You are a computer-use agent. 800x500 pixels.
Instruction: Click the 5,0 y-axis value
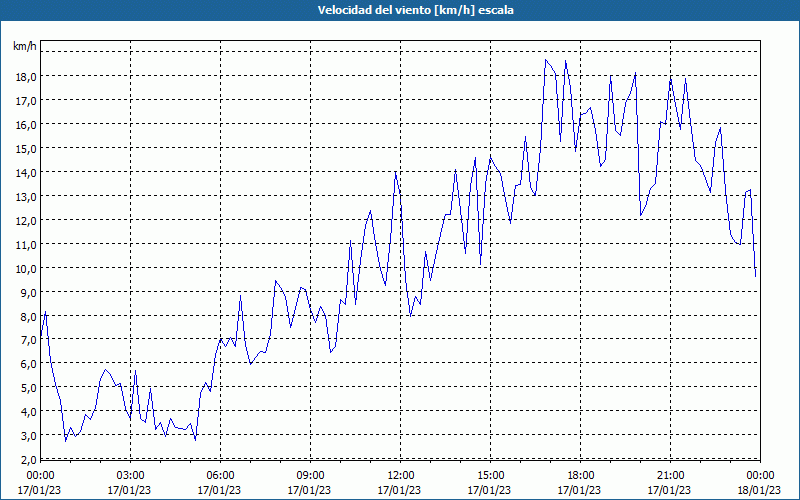point(28,387)
